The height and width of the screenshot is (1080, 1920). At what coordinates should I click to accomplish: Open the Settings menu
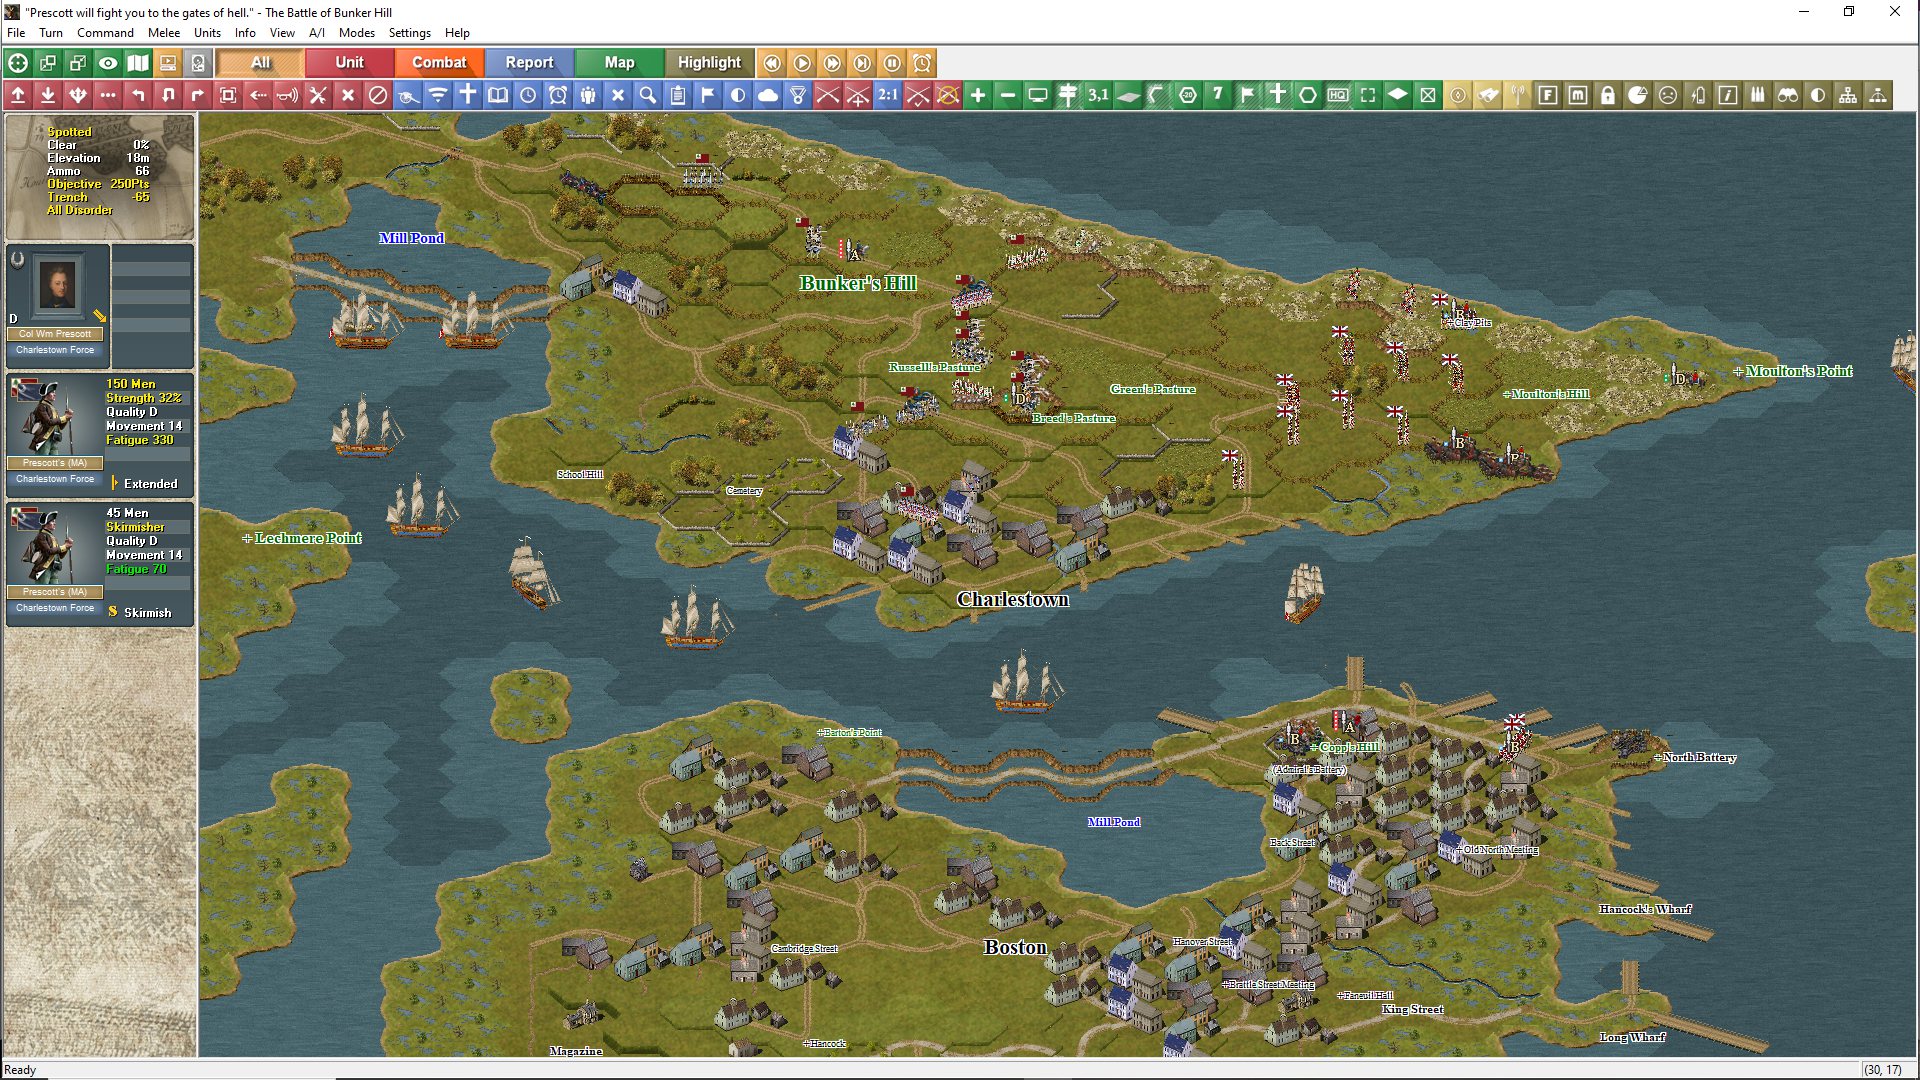[x=409, y=33]
